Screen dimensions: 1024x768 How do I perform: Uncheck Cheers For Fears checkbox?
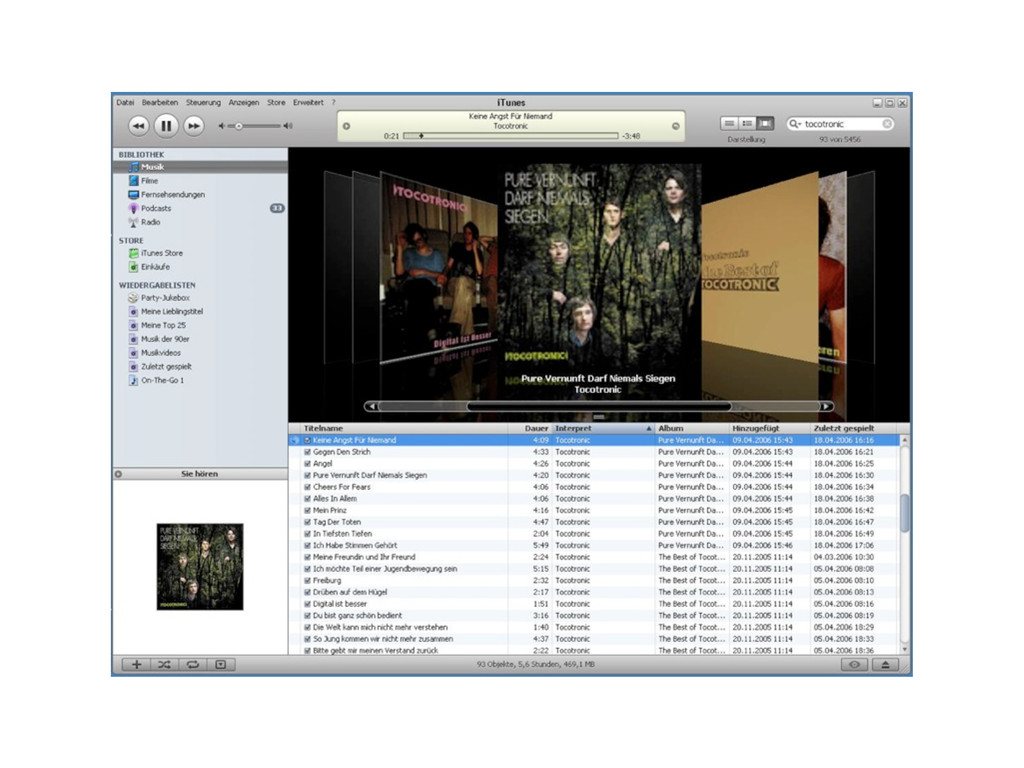308,487
